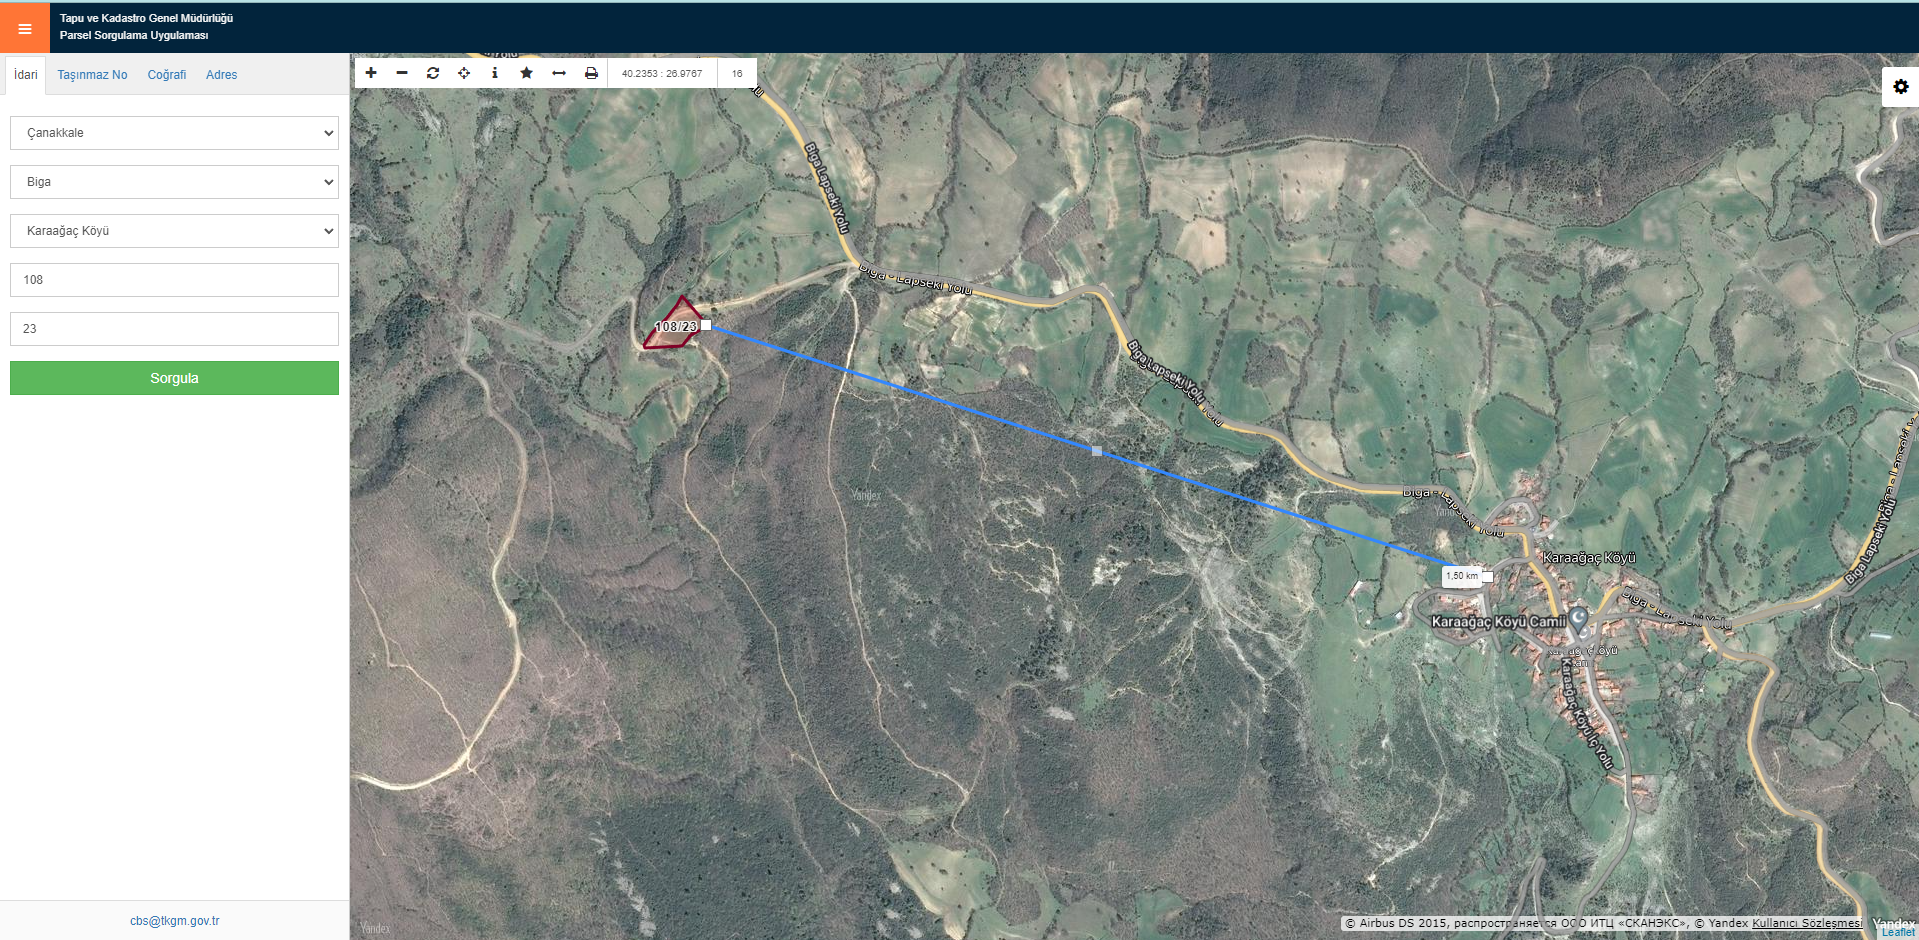Open the Adres tab

pos(221,75)
